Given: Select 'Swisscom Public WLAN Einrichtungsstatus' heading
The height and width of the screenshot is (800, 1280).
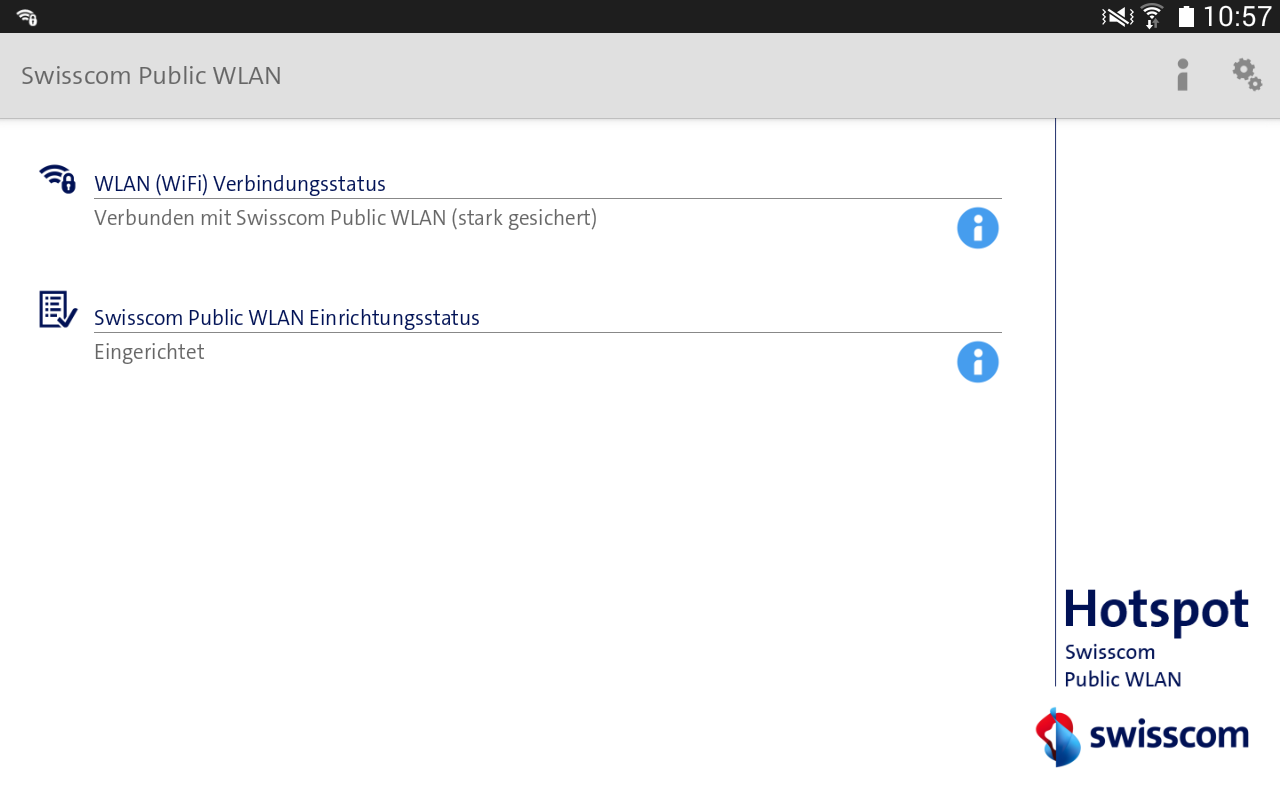Looking at the screenshot, I should click(287, 318).
